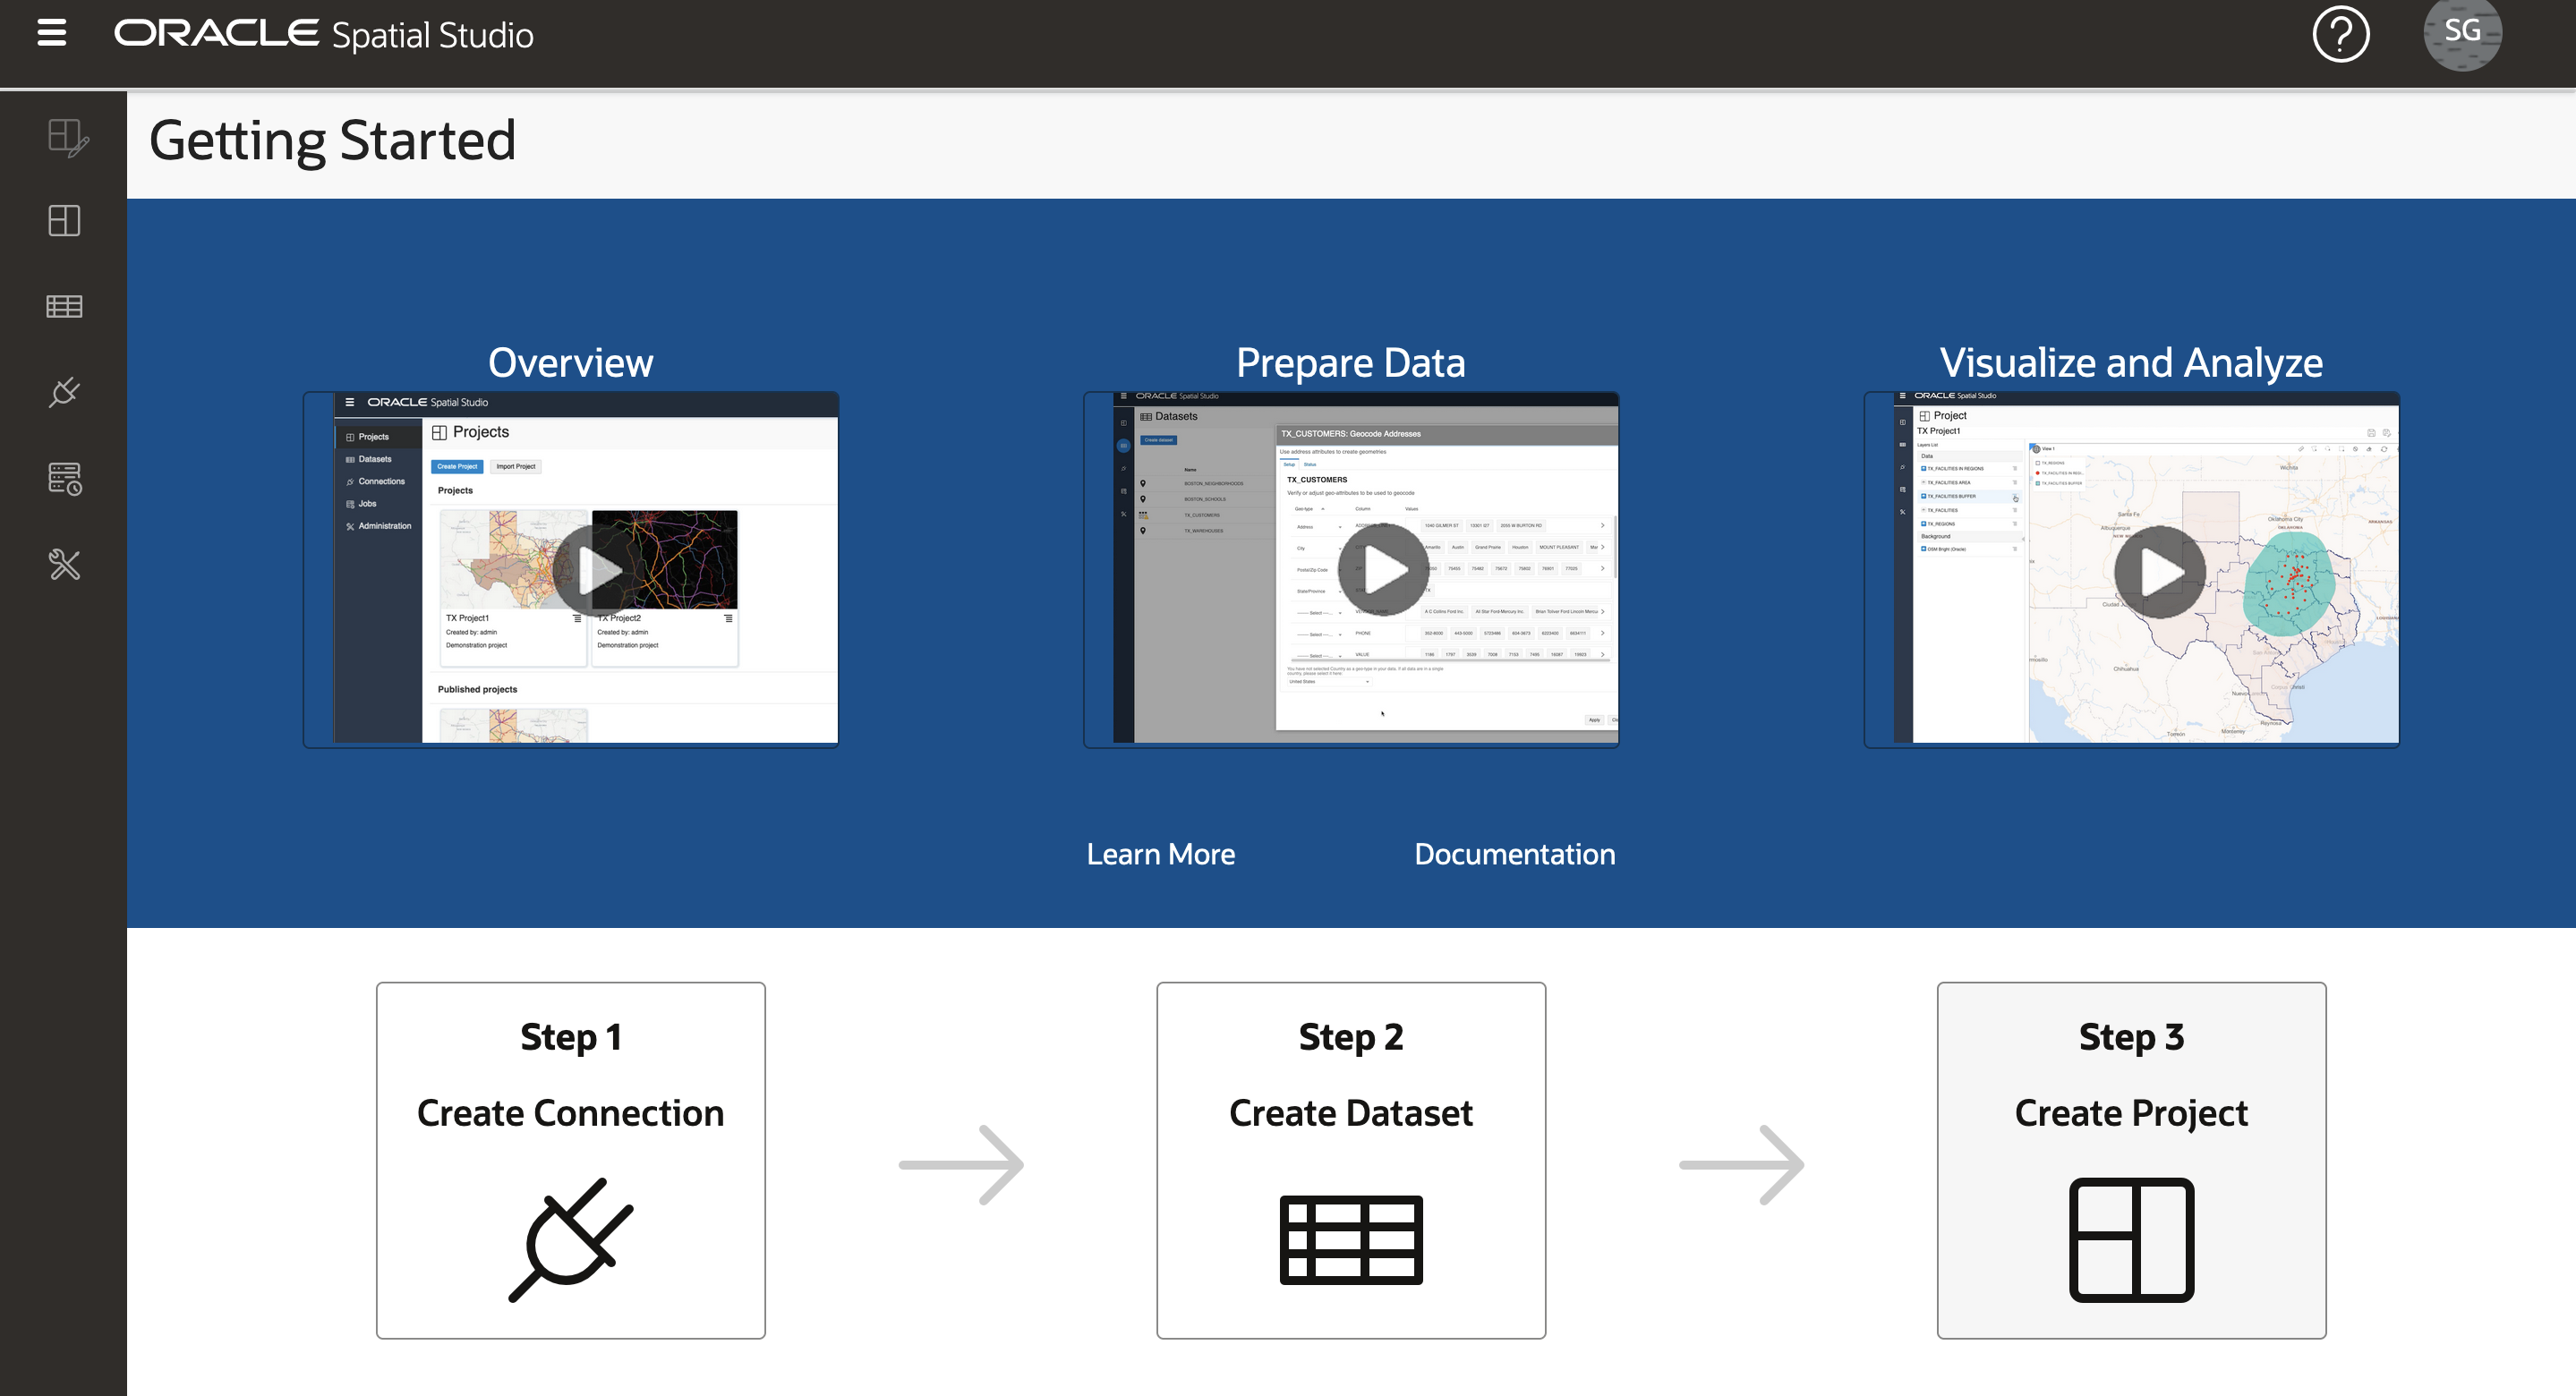The width and height of the screenshot is (2576, 1396).
Task: Open the hamburger navigation menu
Action: (52, 33)
